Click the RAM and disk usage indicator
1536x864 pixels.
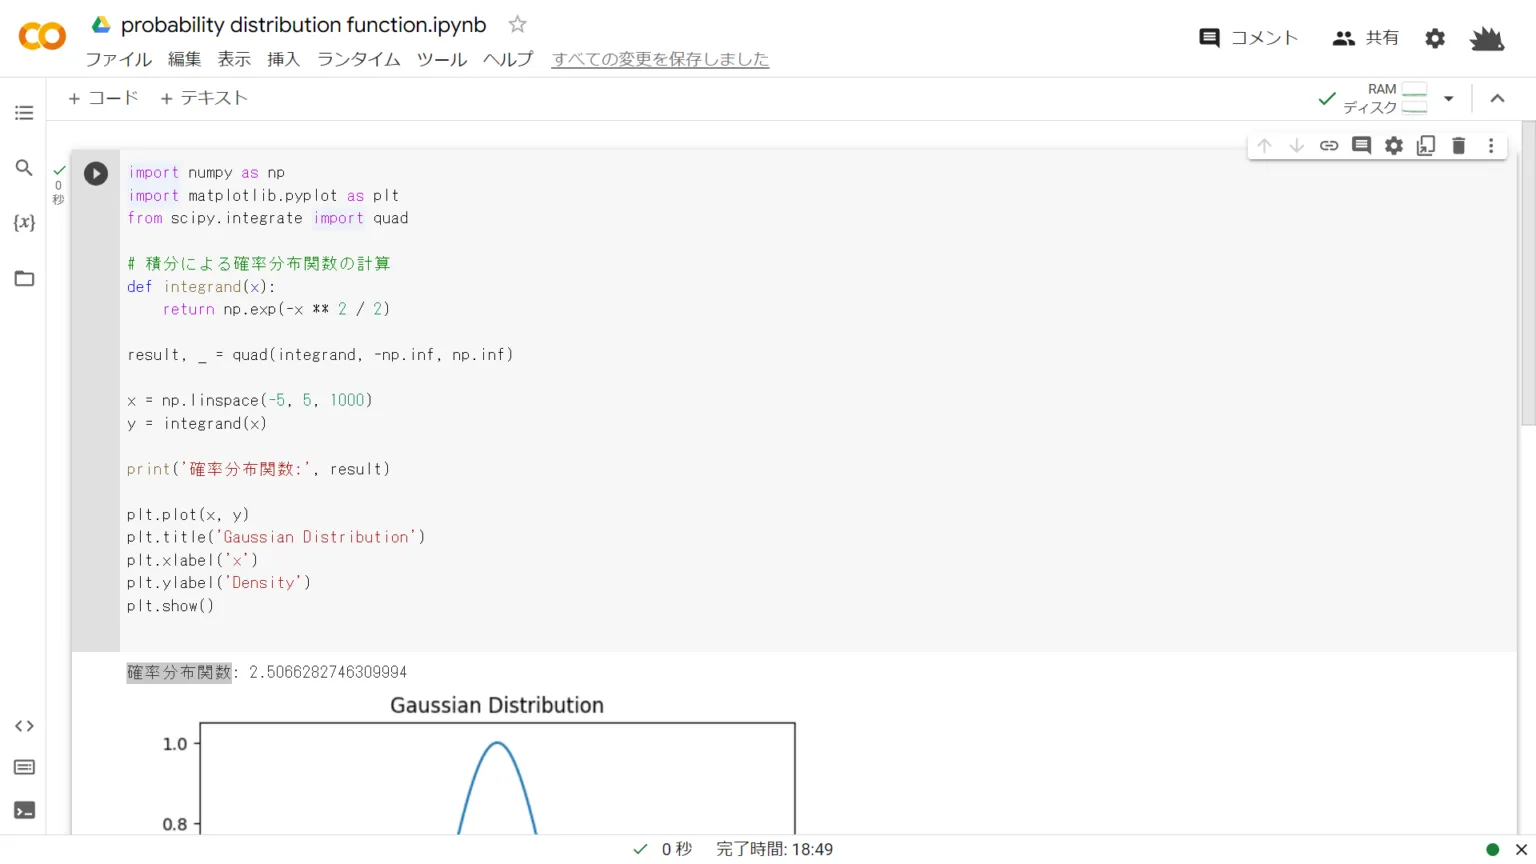click(1386, 98)
